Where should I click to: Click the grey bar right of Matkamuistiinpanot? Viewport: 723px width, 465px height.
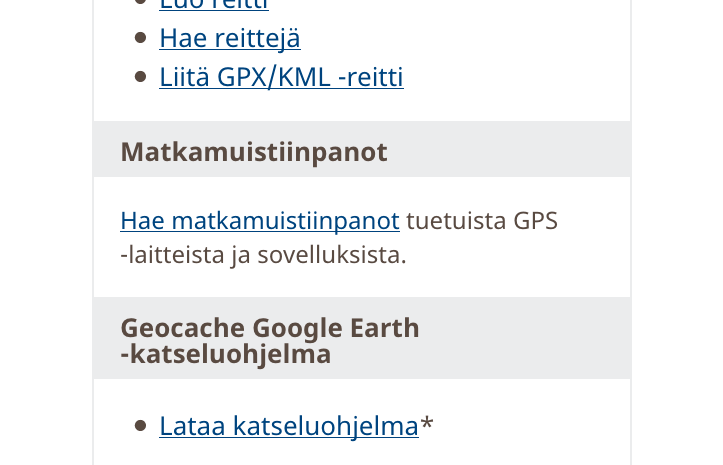510,150
